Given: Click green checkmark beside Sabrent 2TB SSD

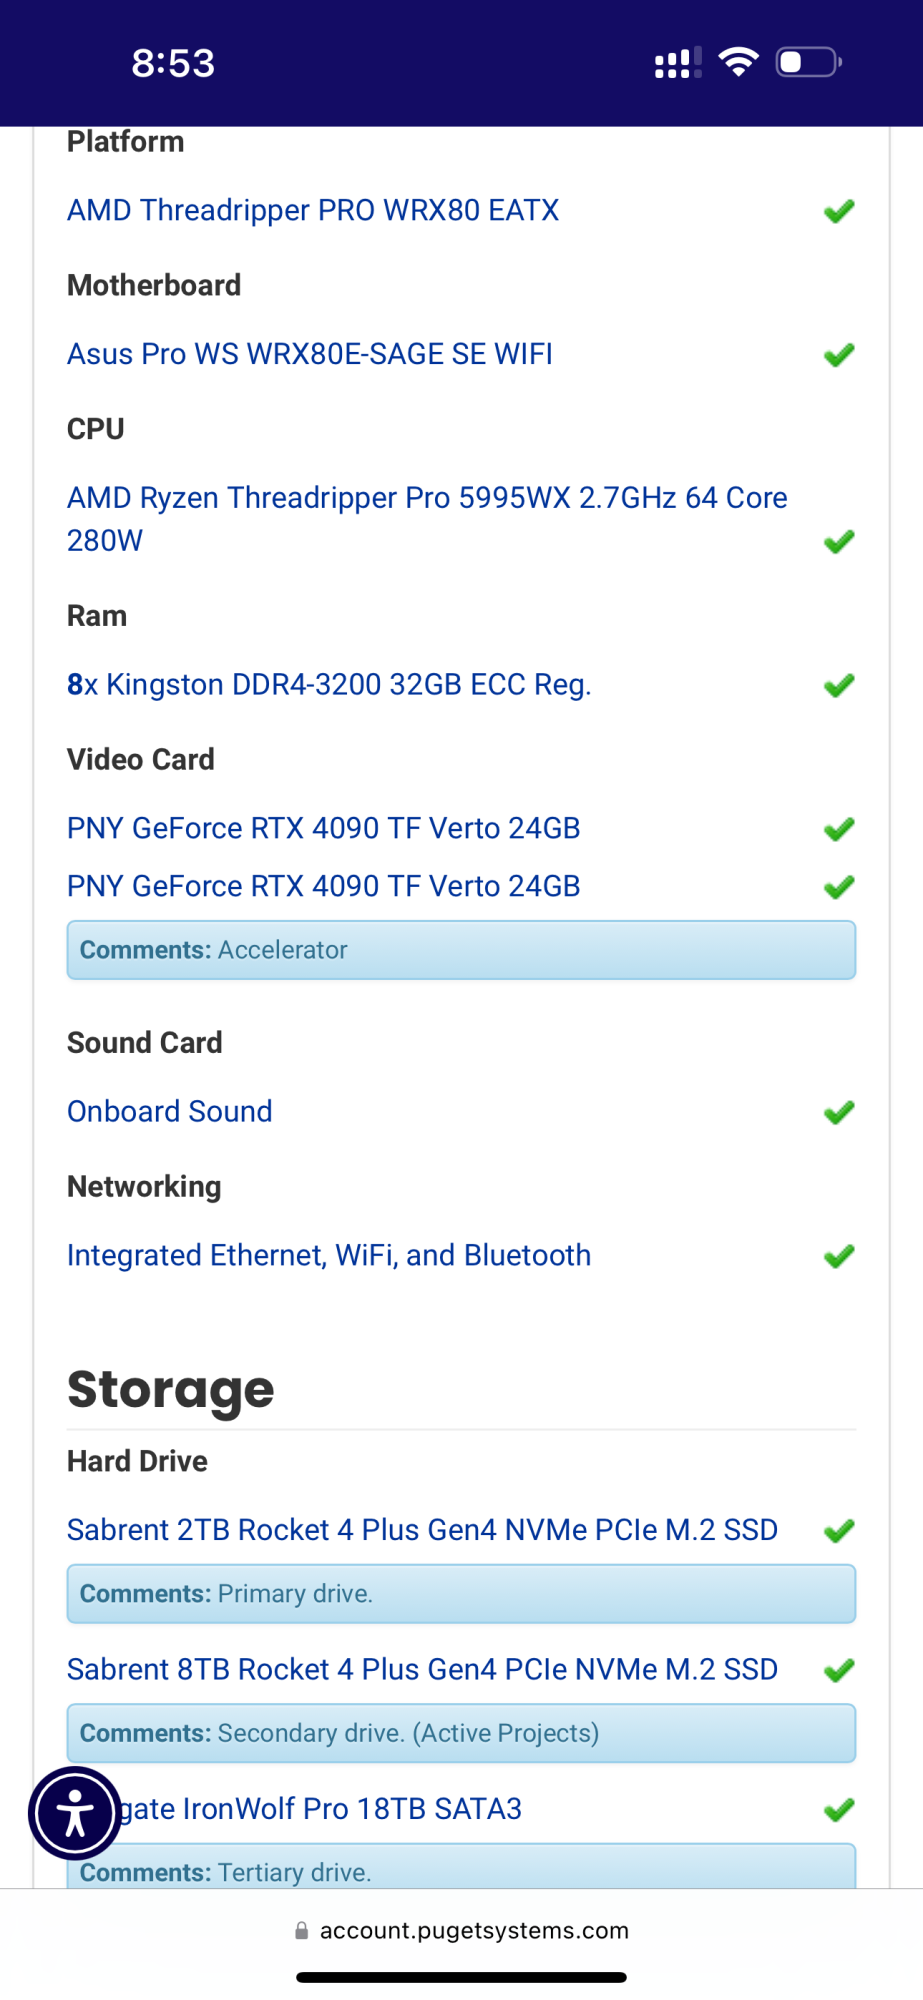Looking at the screenshot, I should pos(838,1531).
